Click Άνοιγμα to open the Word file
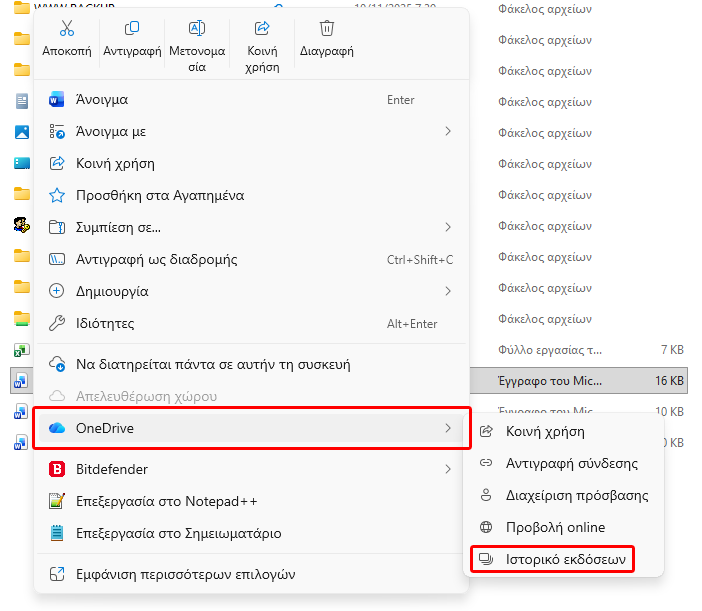 (x=102, y=99)
